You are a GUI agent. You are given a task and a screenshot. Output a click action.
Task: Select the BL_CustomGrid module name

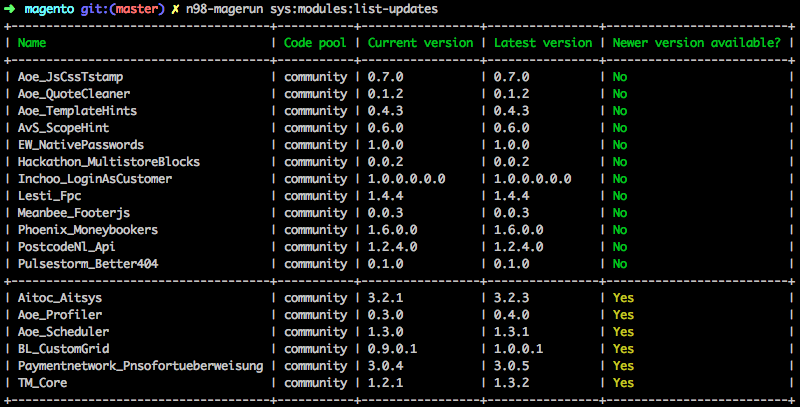[63, 349]
